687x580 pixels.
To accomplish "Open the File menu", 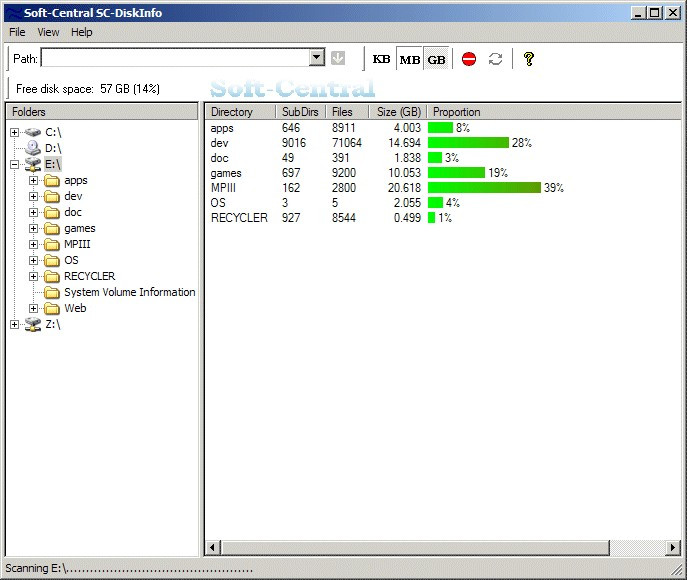I will point(17,32).
